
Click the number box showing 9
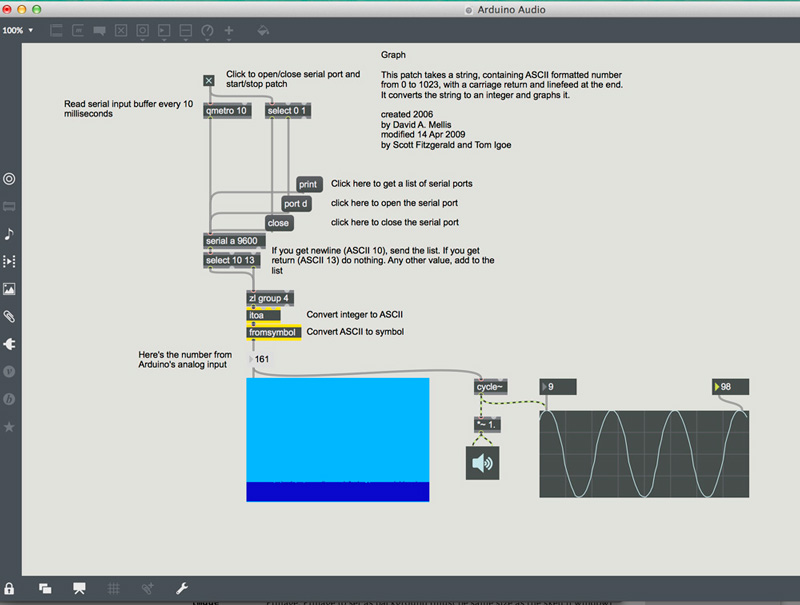click(558, 387)
